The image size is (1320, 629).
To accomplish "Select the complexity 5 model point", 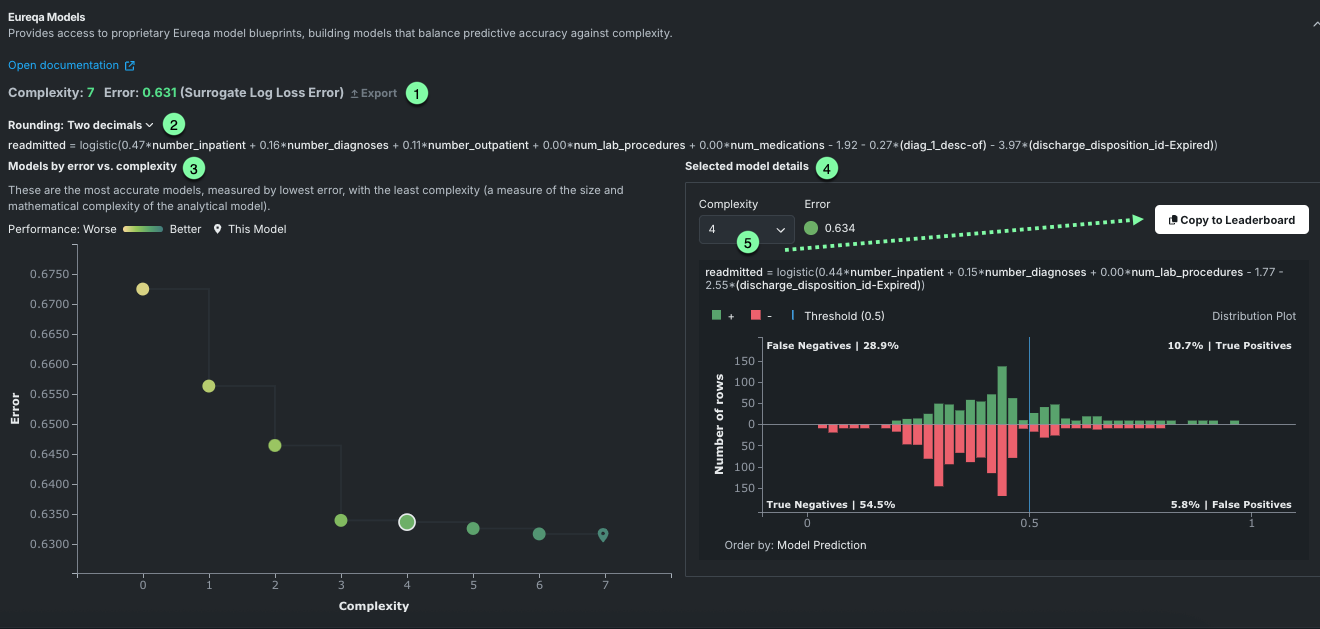I will [473, 528].
